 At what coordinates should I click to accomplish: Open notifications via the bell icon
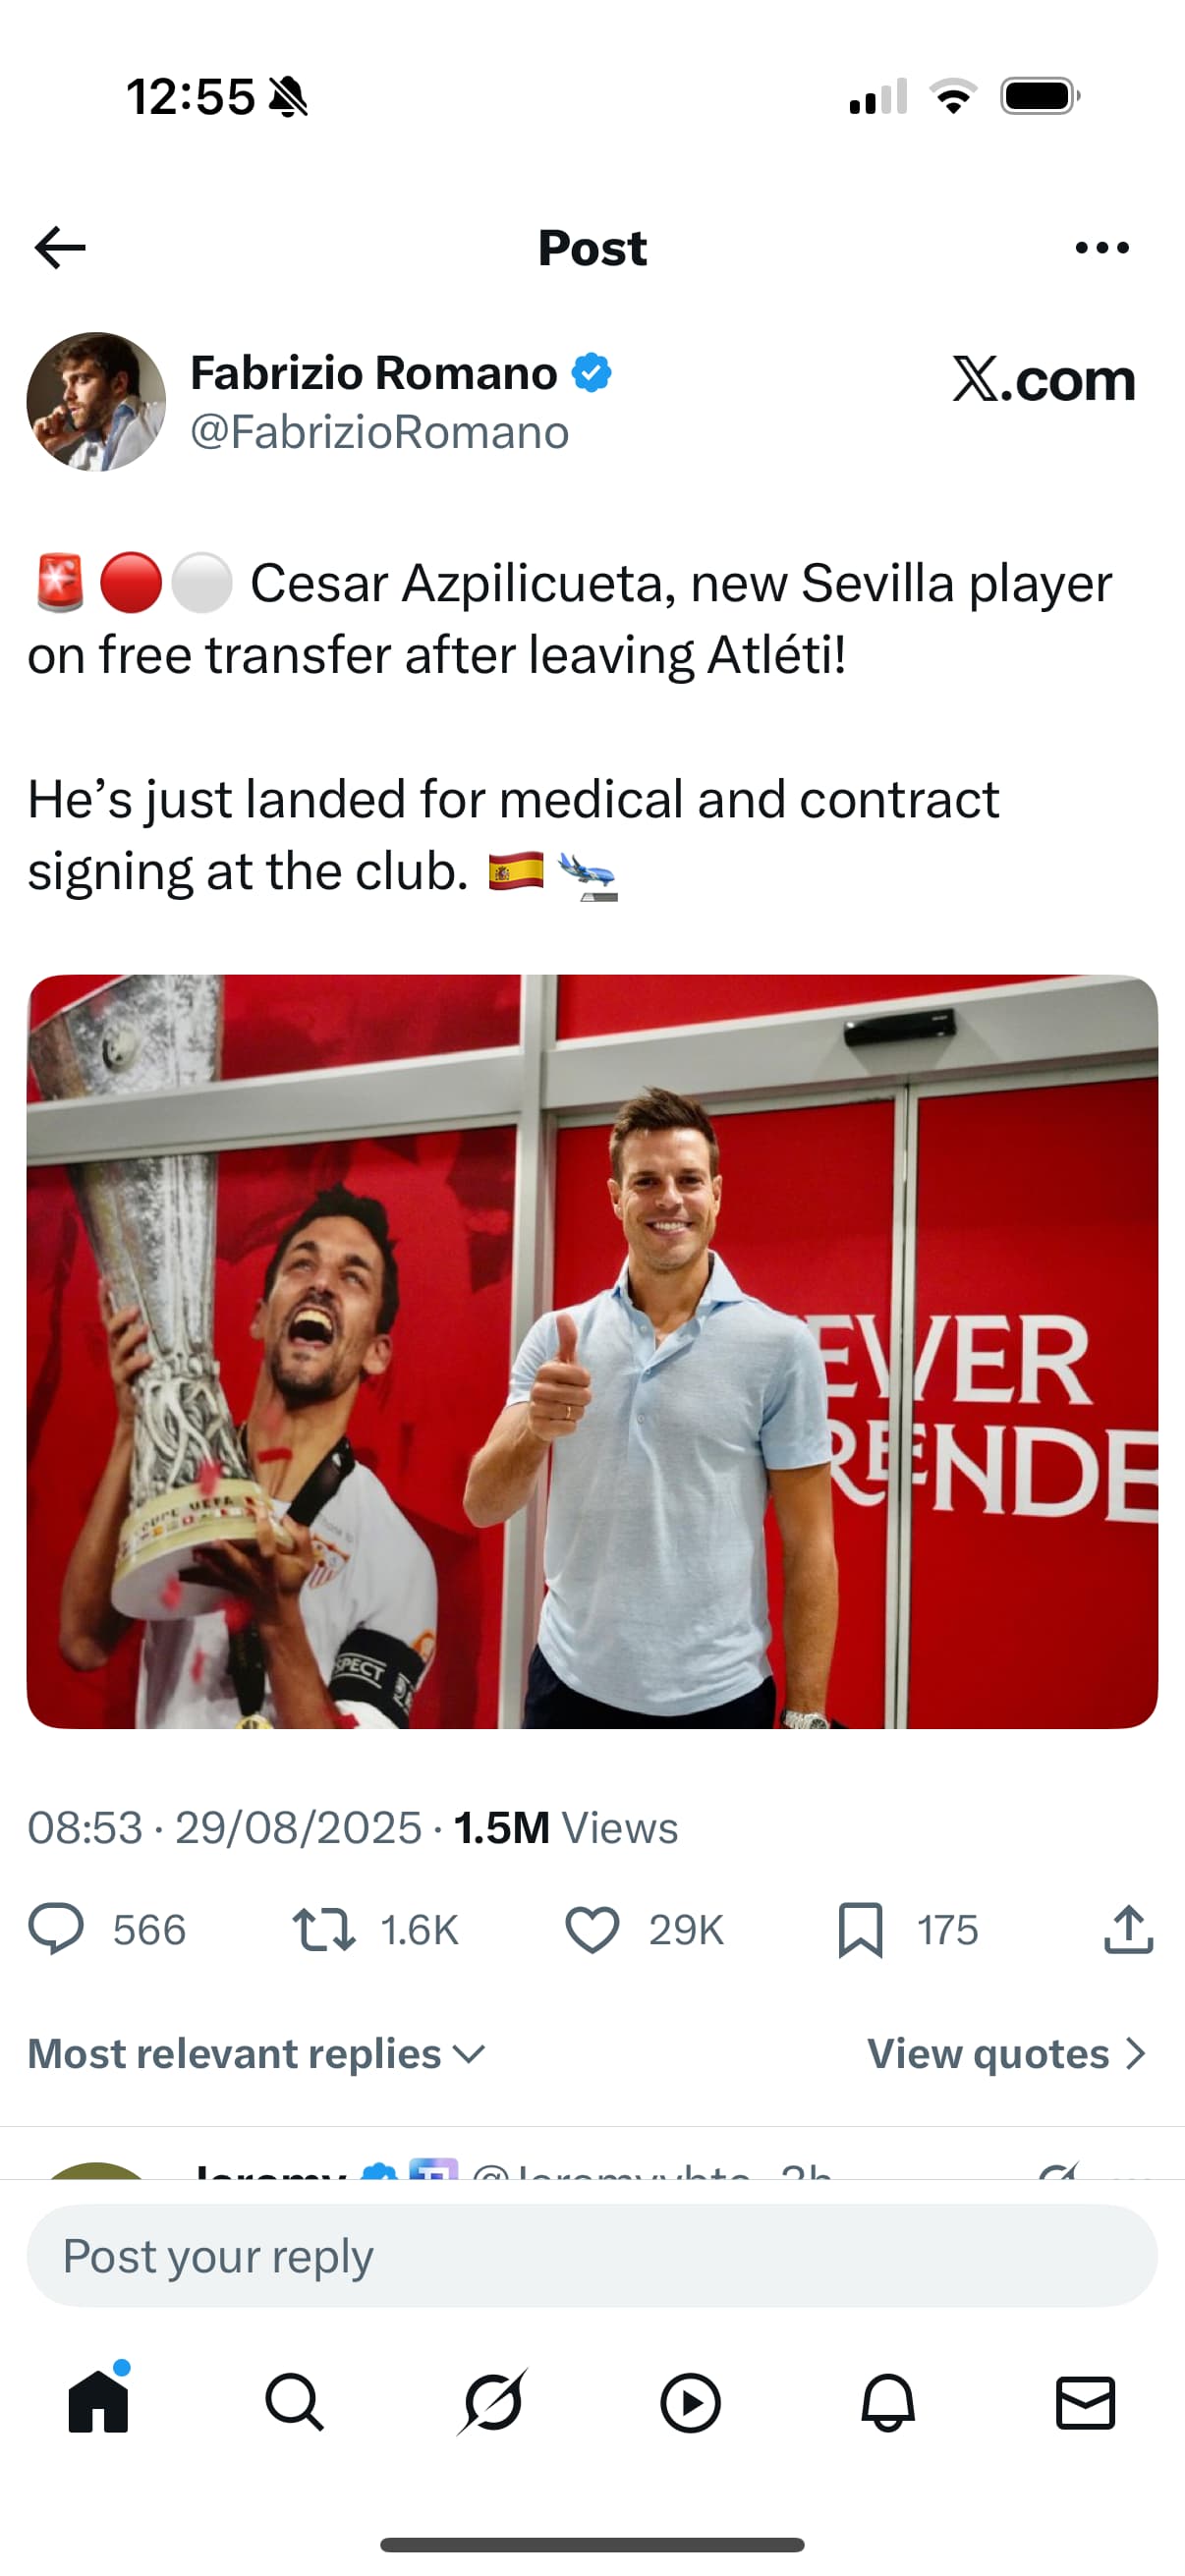[888, 2402]
